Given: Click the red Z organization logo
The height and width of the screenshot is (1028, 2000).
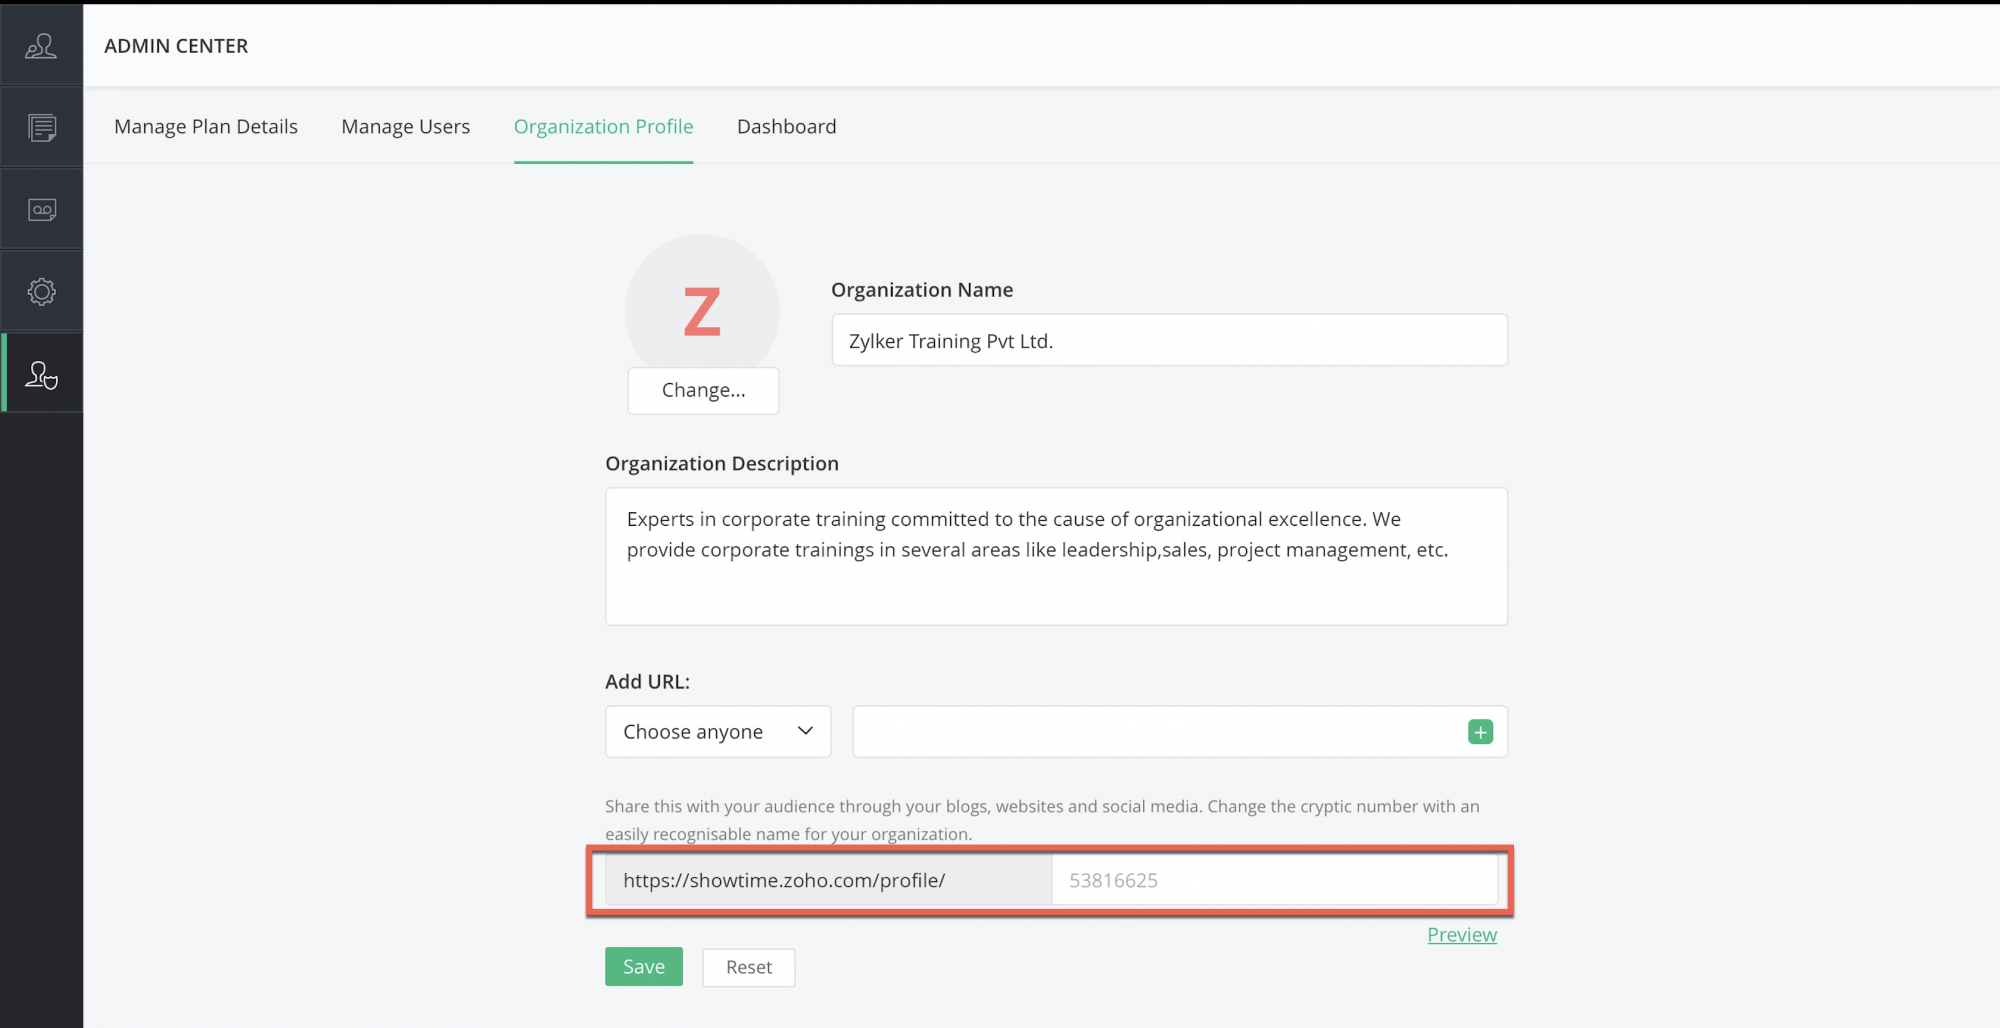Looking at the screenshot, I should point(702,310).
